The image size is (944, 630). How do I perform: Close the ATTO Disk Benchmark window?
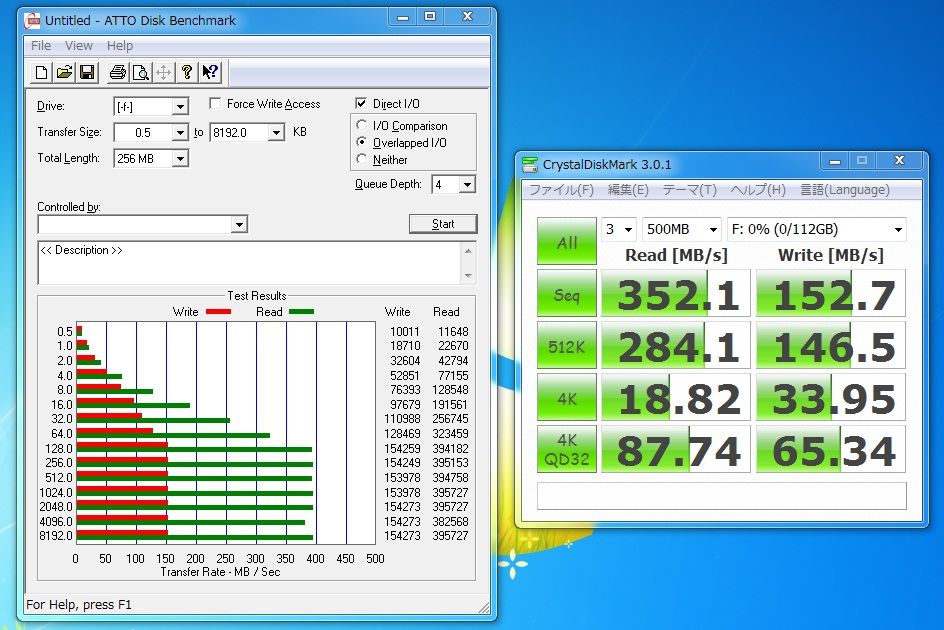[x=468, y=17]
